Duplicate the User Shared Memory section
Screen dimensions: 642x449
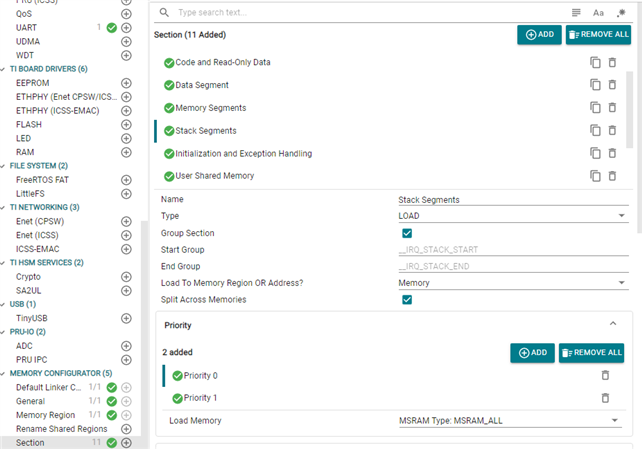pos(595,176)
